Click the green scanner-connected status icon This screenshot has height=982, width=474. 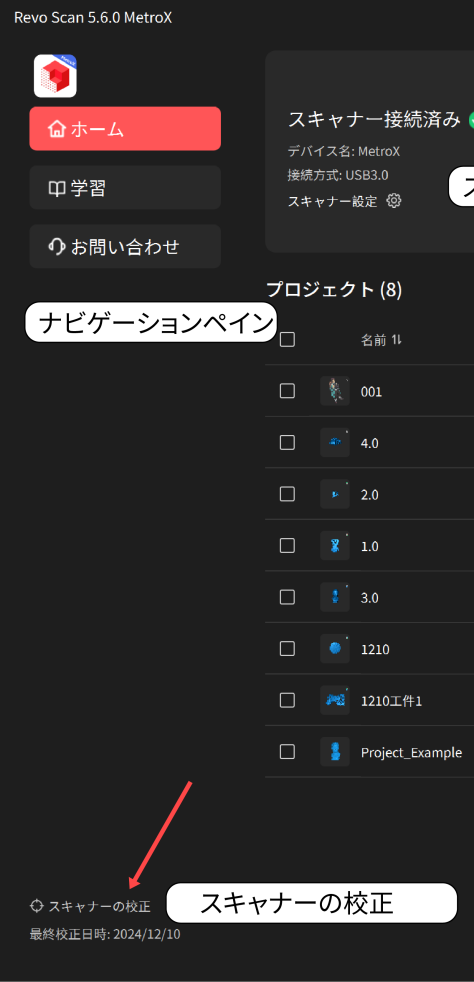(x=471, y=120)
